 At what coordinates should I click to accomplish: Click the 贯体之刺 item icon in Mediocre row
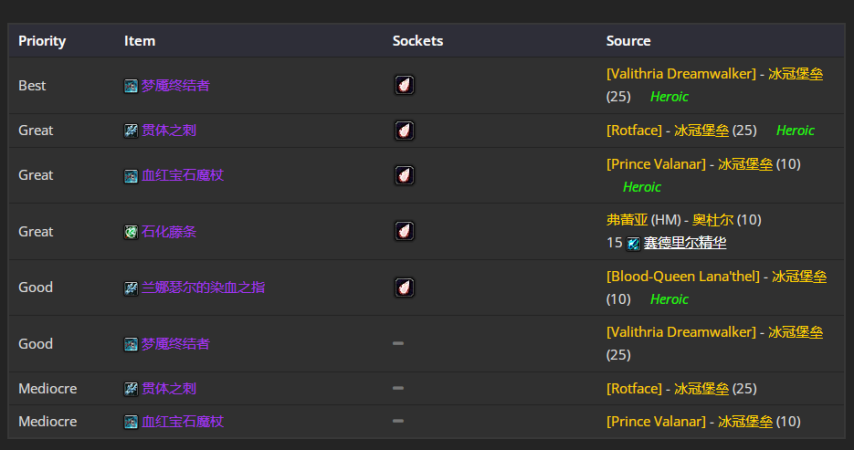(131, 388)
